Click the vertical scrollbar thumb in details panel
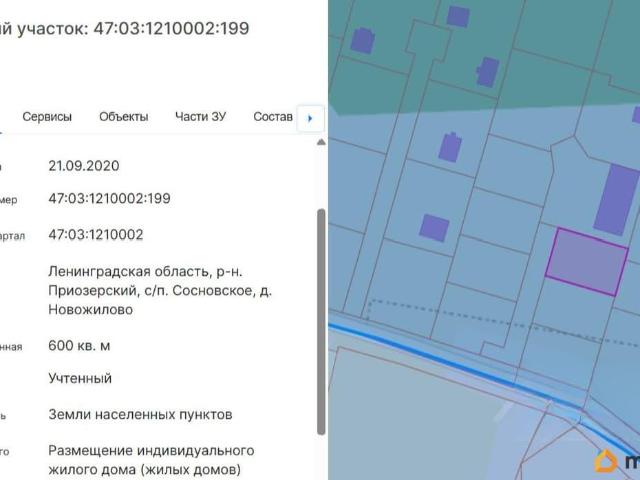 321,322
